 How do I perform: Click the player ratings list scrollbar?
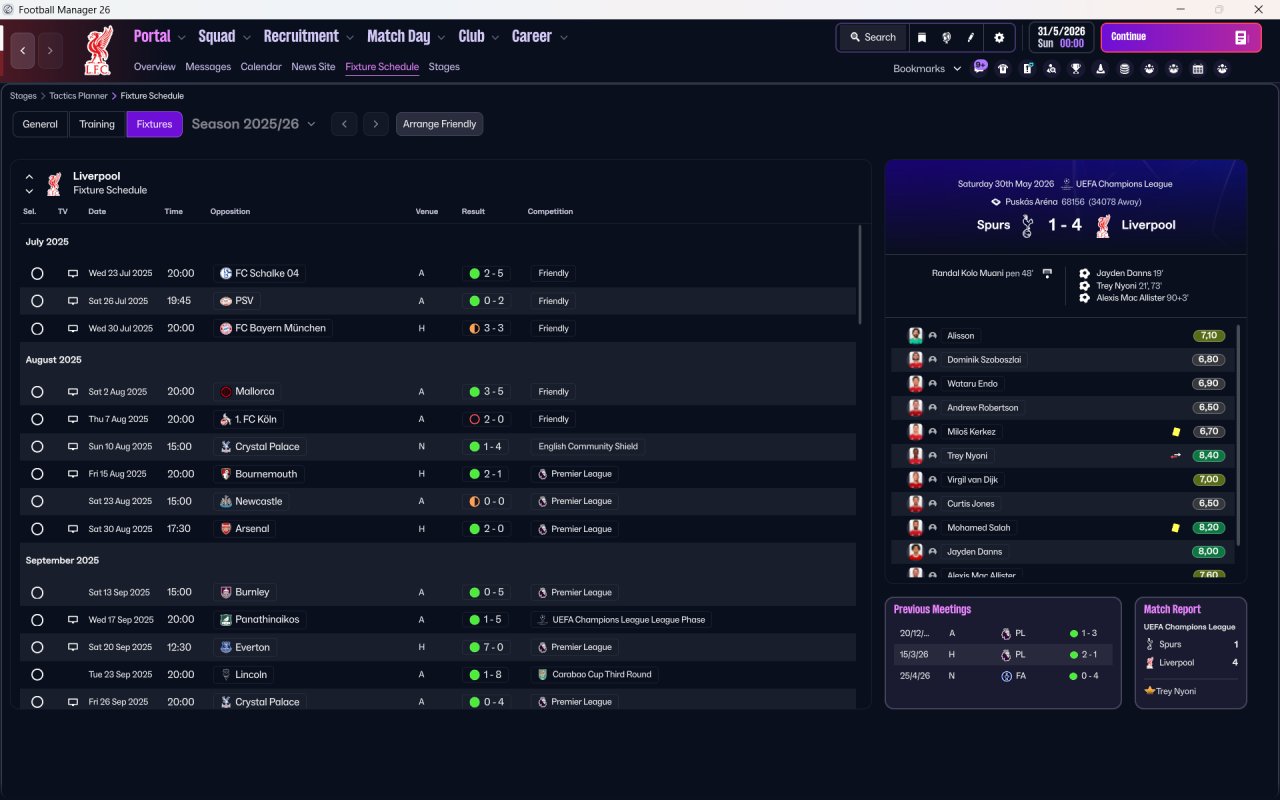1238,434
